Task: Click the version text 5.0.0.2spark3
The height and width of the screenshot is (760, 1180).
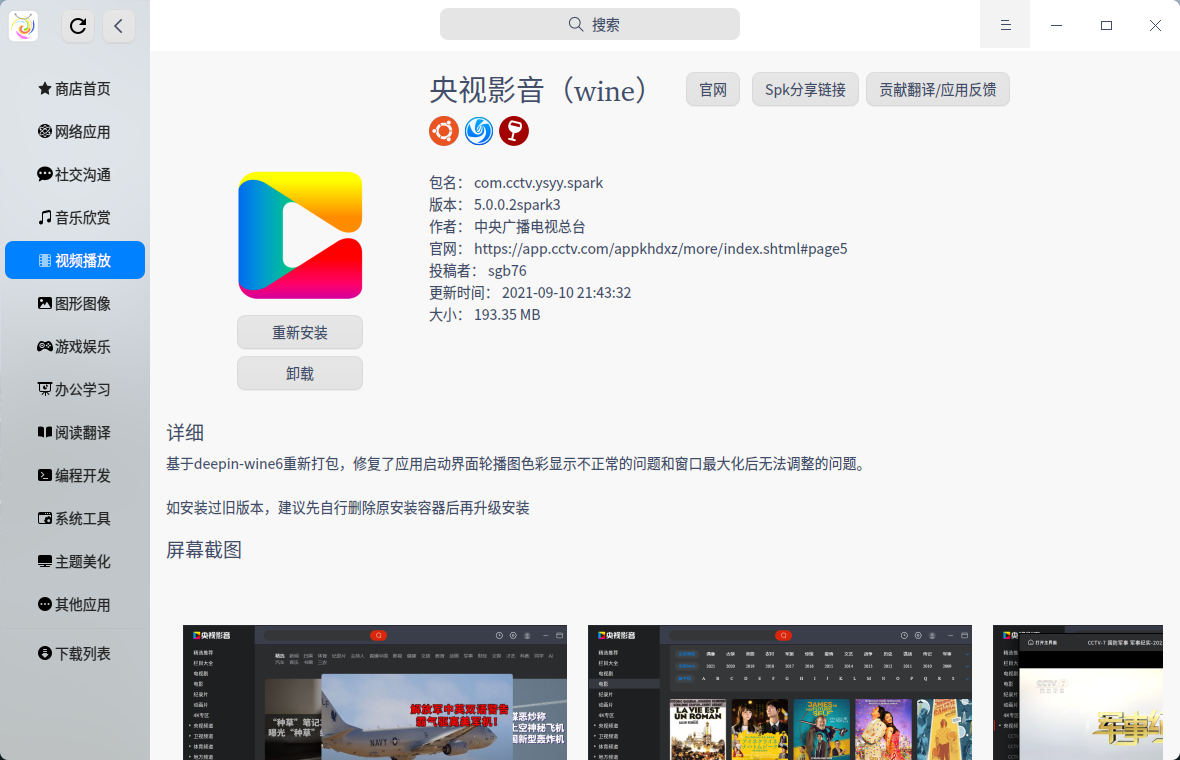Action: pyautogui.click(x=517, y=205)
